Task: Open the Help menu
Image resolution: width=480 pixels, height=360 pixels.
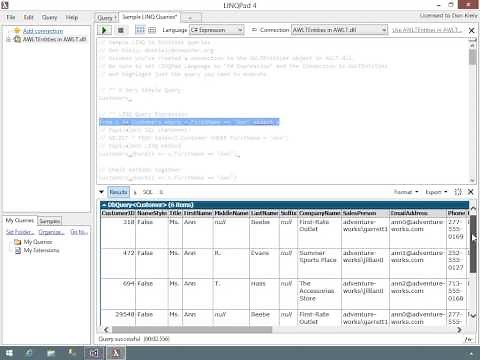Action: (72, 17)
